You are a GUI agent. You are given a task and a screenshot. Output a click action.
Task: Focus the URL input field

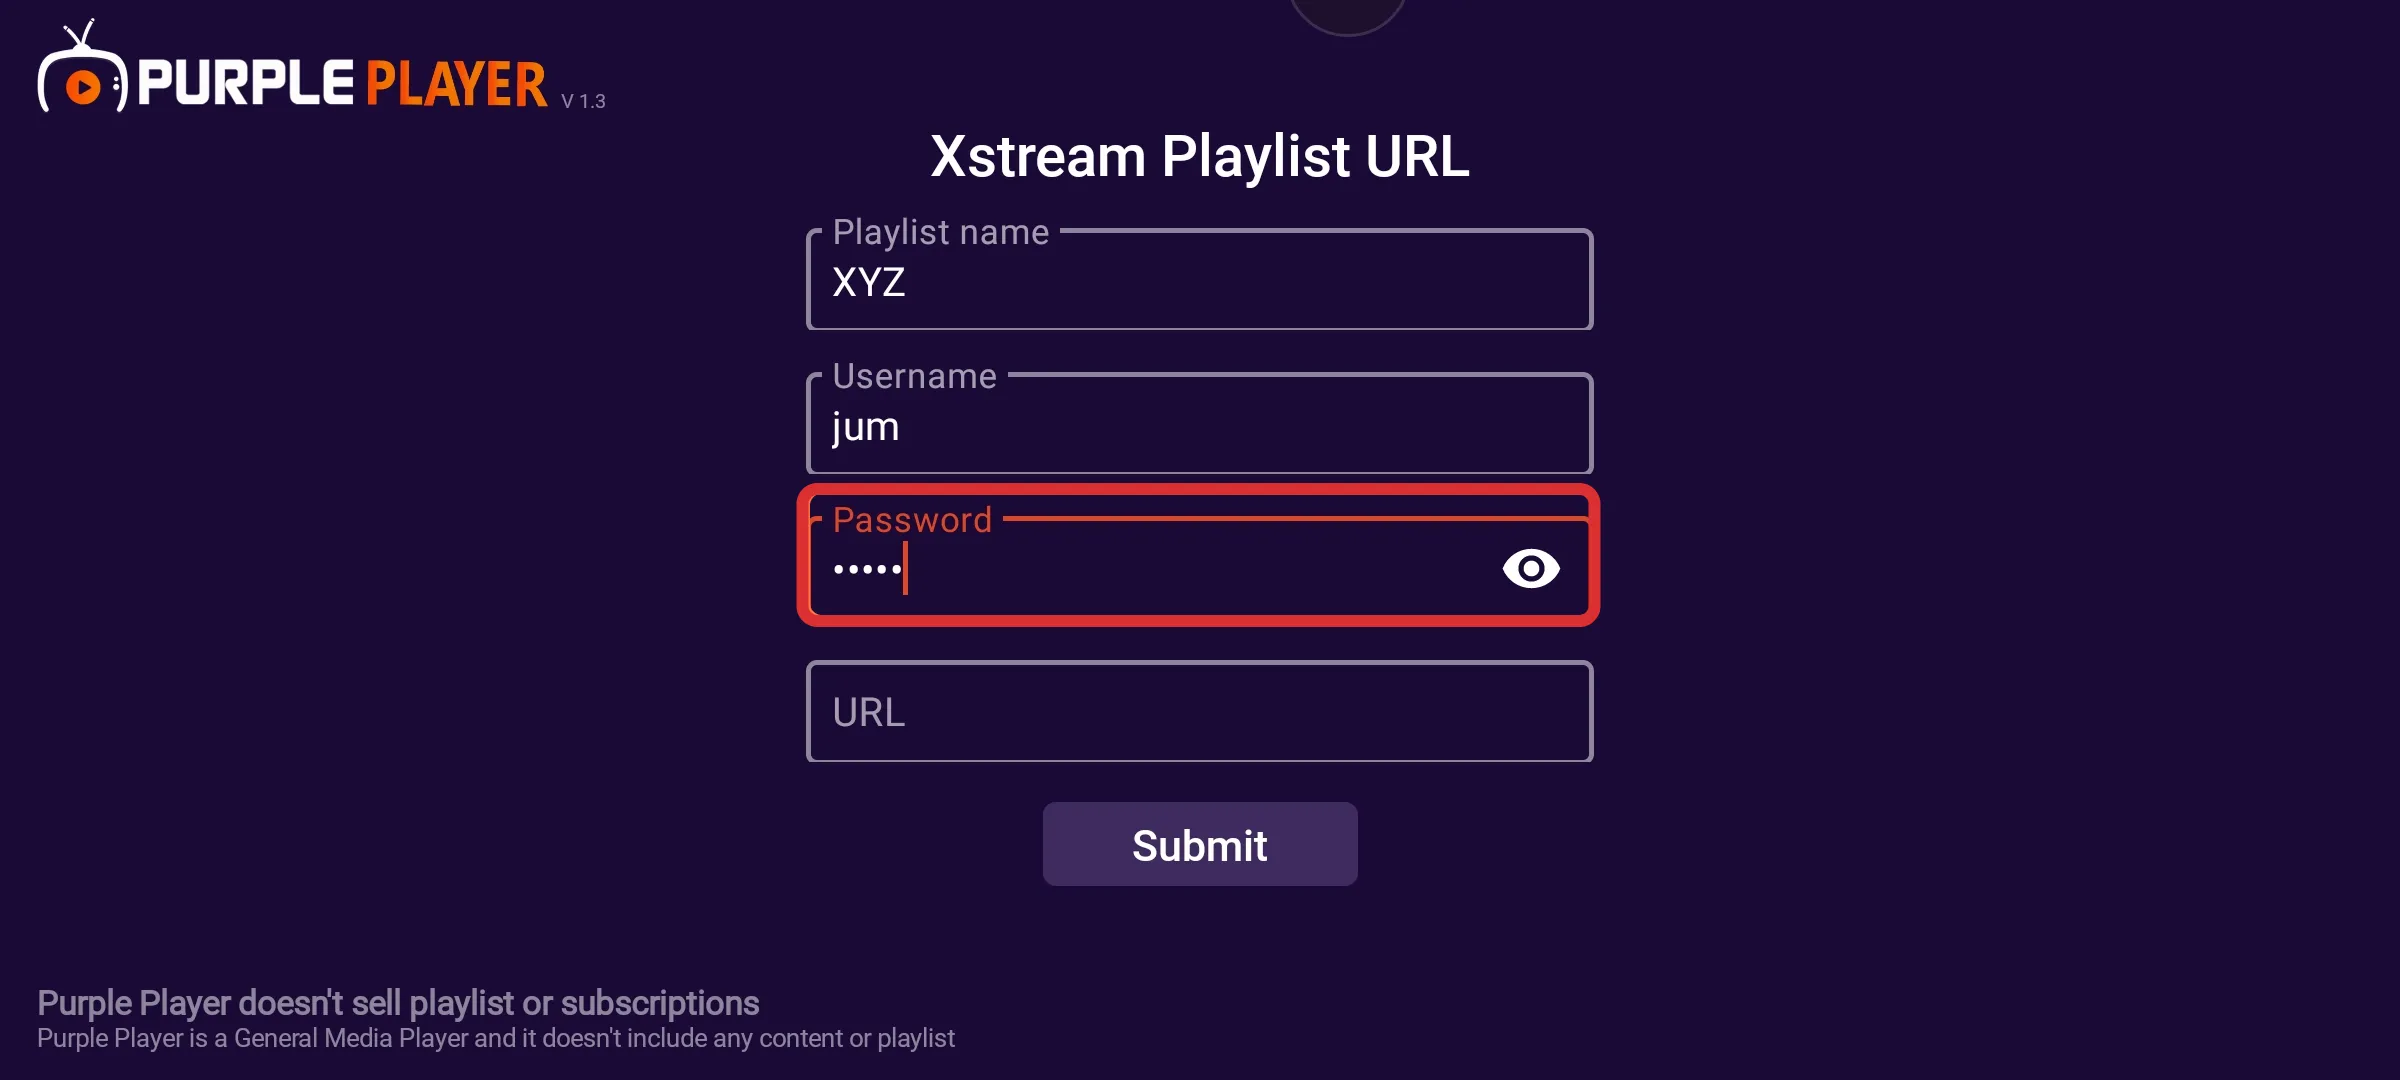1200,712
